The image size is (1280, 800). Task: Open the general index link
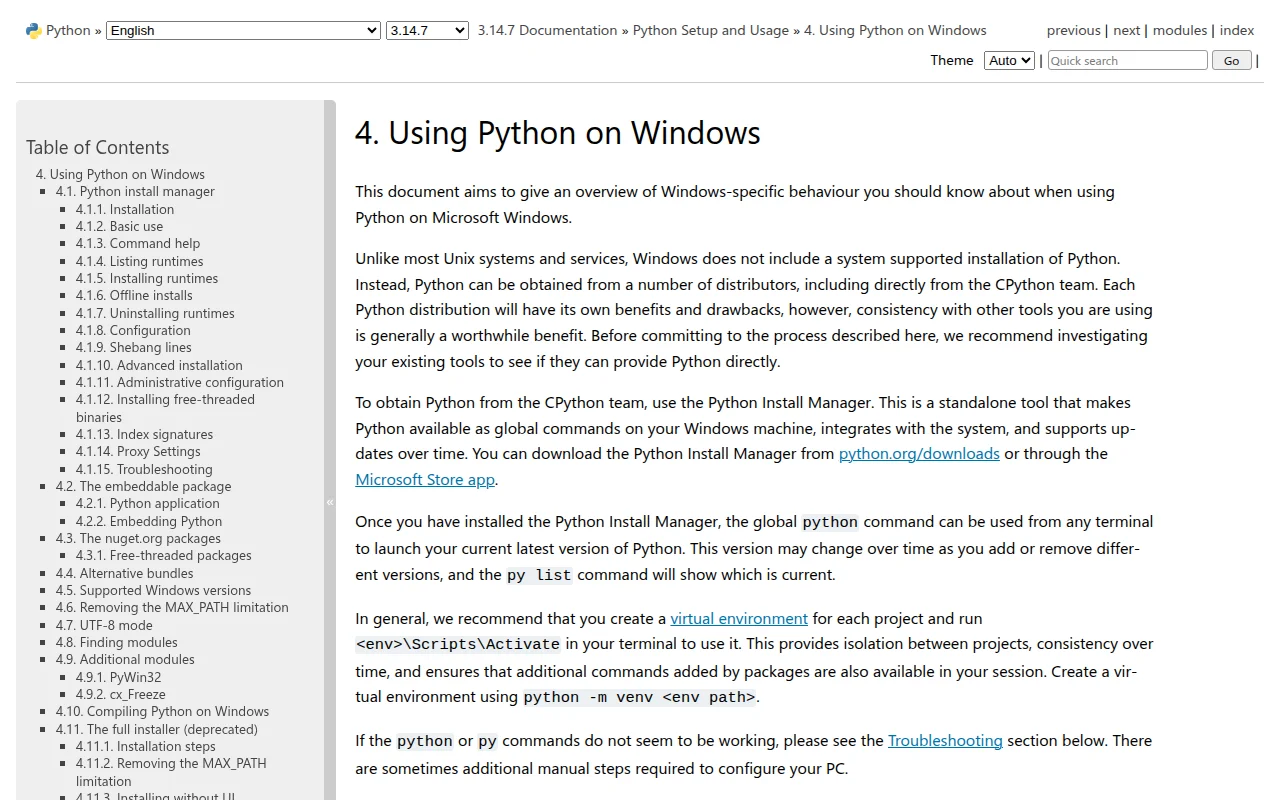pyautogui.click(x=1237, y=30)
